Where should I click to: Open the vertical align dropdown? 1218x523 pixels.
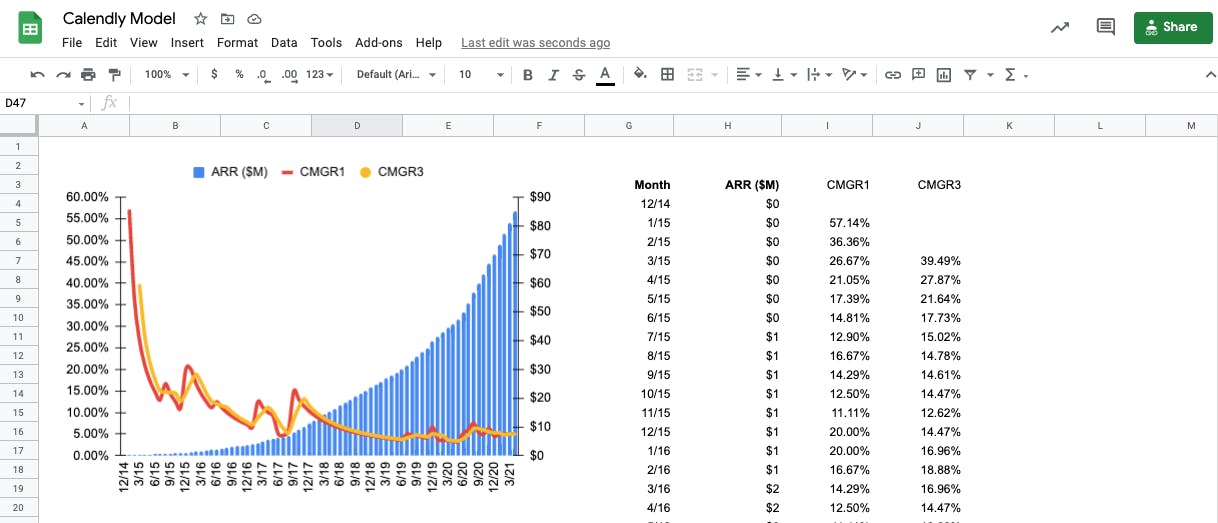pyautogui.click(x=785, y=74)
